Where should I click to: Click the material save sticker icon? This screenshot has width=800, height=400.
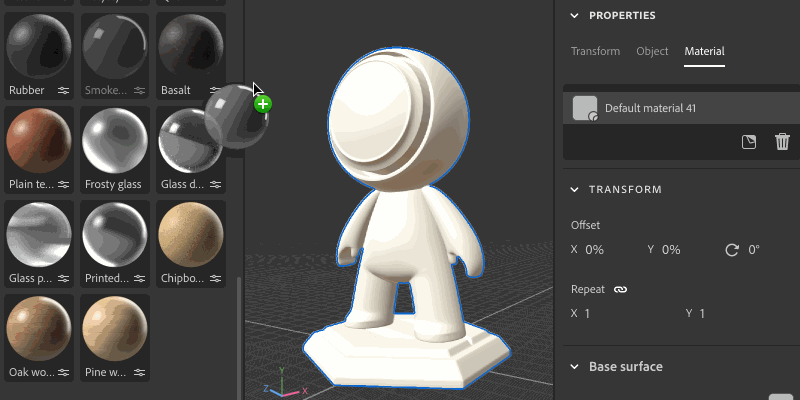coord(748,142)
